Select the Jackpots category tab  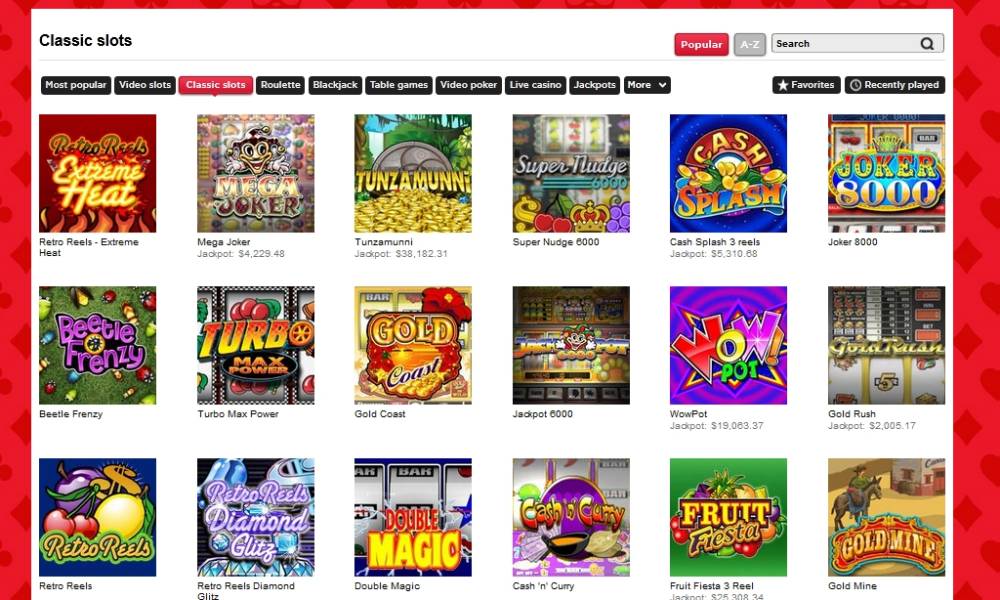[x=594, y=85]
